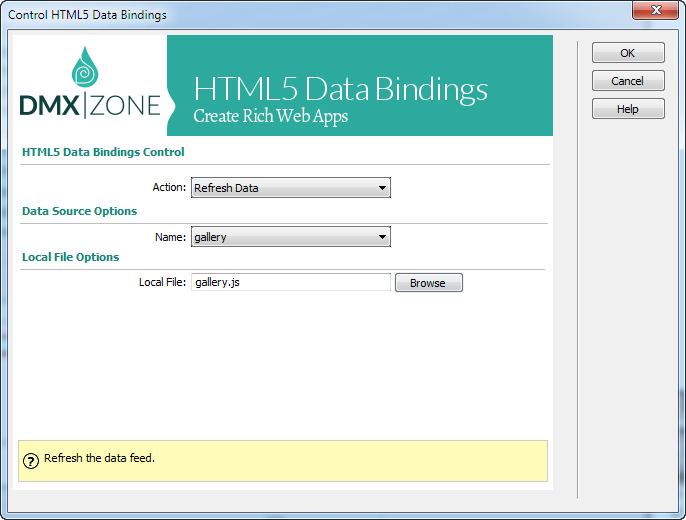Click the DMX|ZONE wordmark text
This screenshot has height=520, width=686.
(x=90, y=105)
